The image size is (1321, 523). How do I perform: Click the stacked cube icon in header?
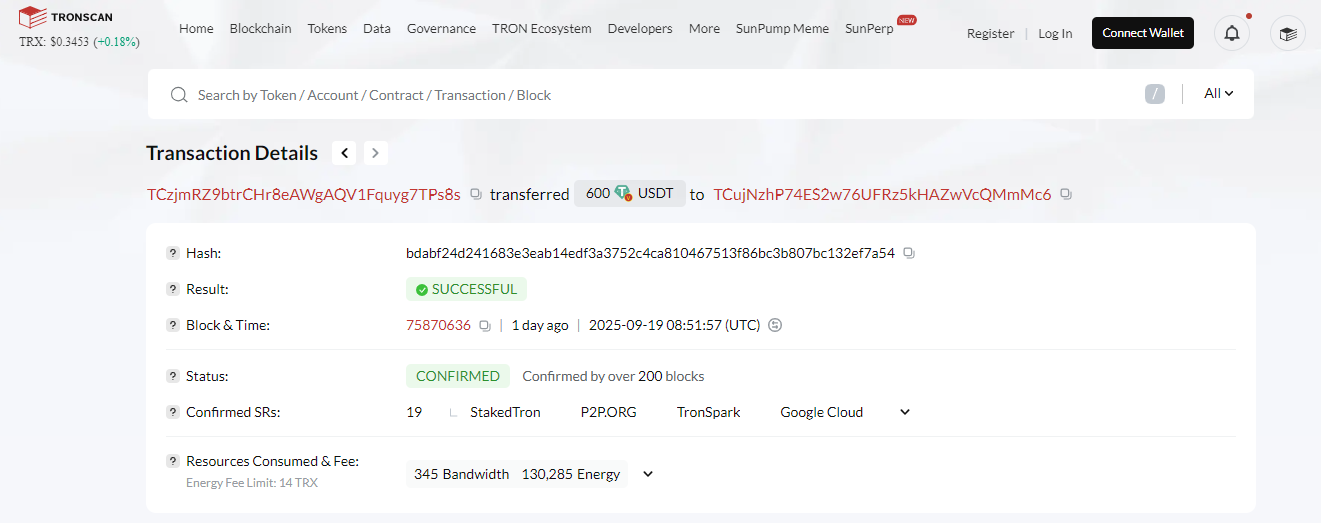[x=1288, y=33]
